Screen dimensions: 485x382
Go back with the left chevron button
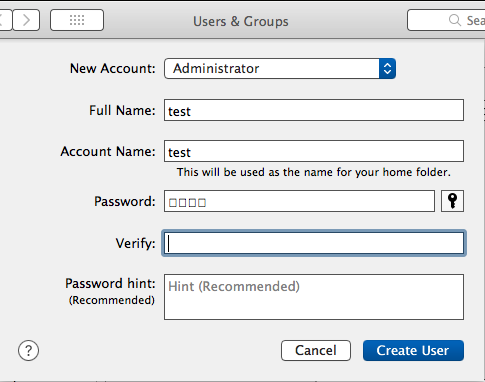click(5, 20)
